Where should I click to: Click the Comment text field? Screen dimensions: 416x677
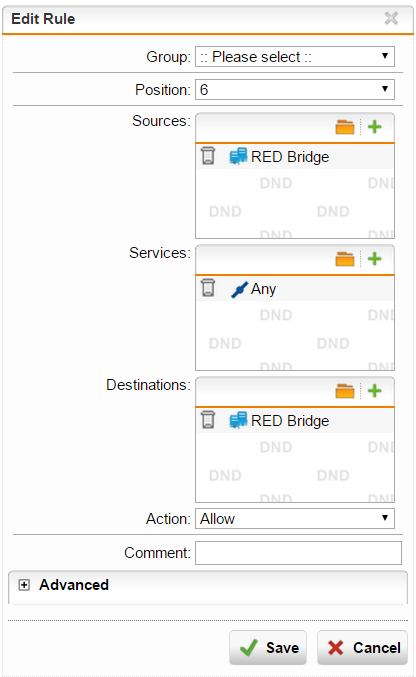point(298,553)
